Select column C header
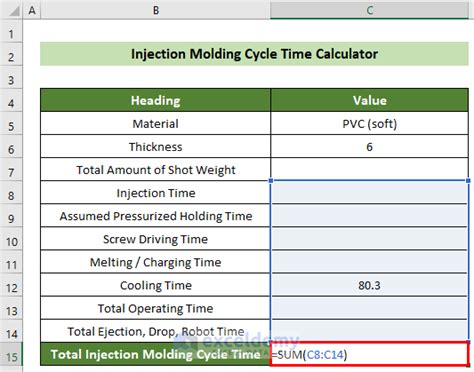Screen dimensions: 474x372 coord(369,10)
